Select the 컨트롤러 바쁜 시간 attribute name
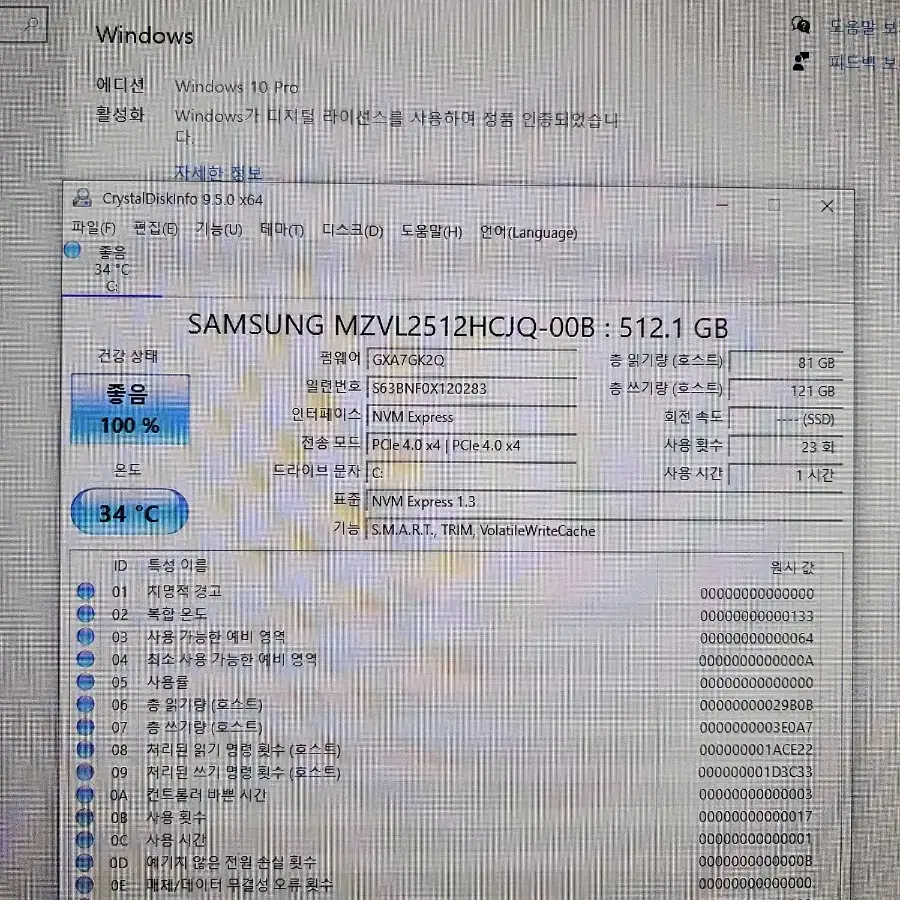The width and height of the screenshot is (900, 900). 206,794
